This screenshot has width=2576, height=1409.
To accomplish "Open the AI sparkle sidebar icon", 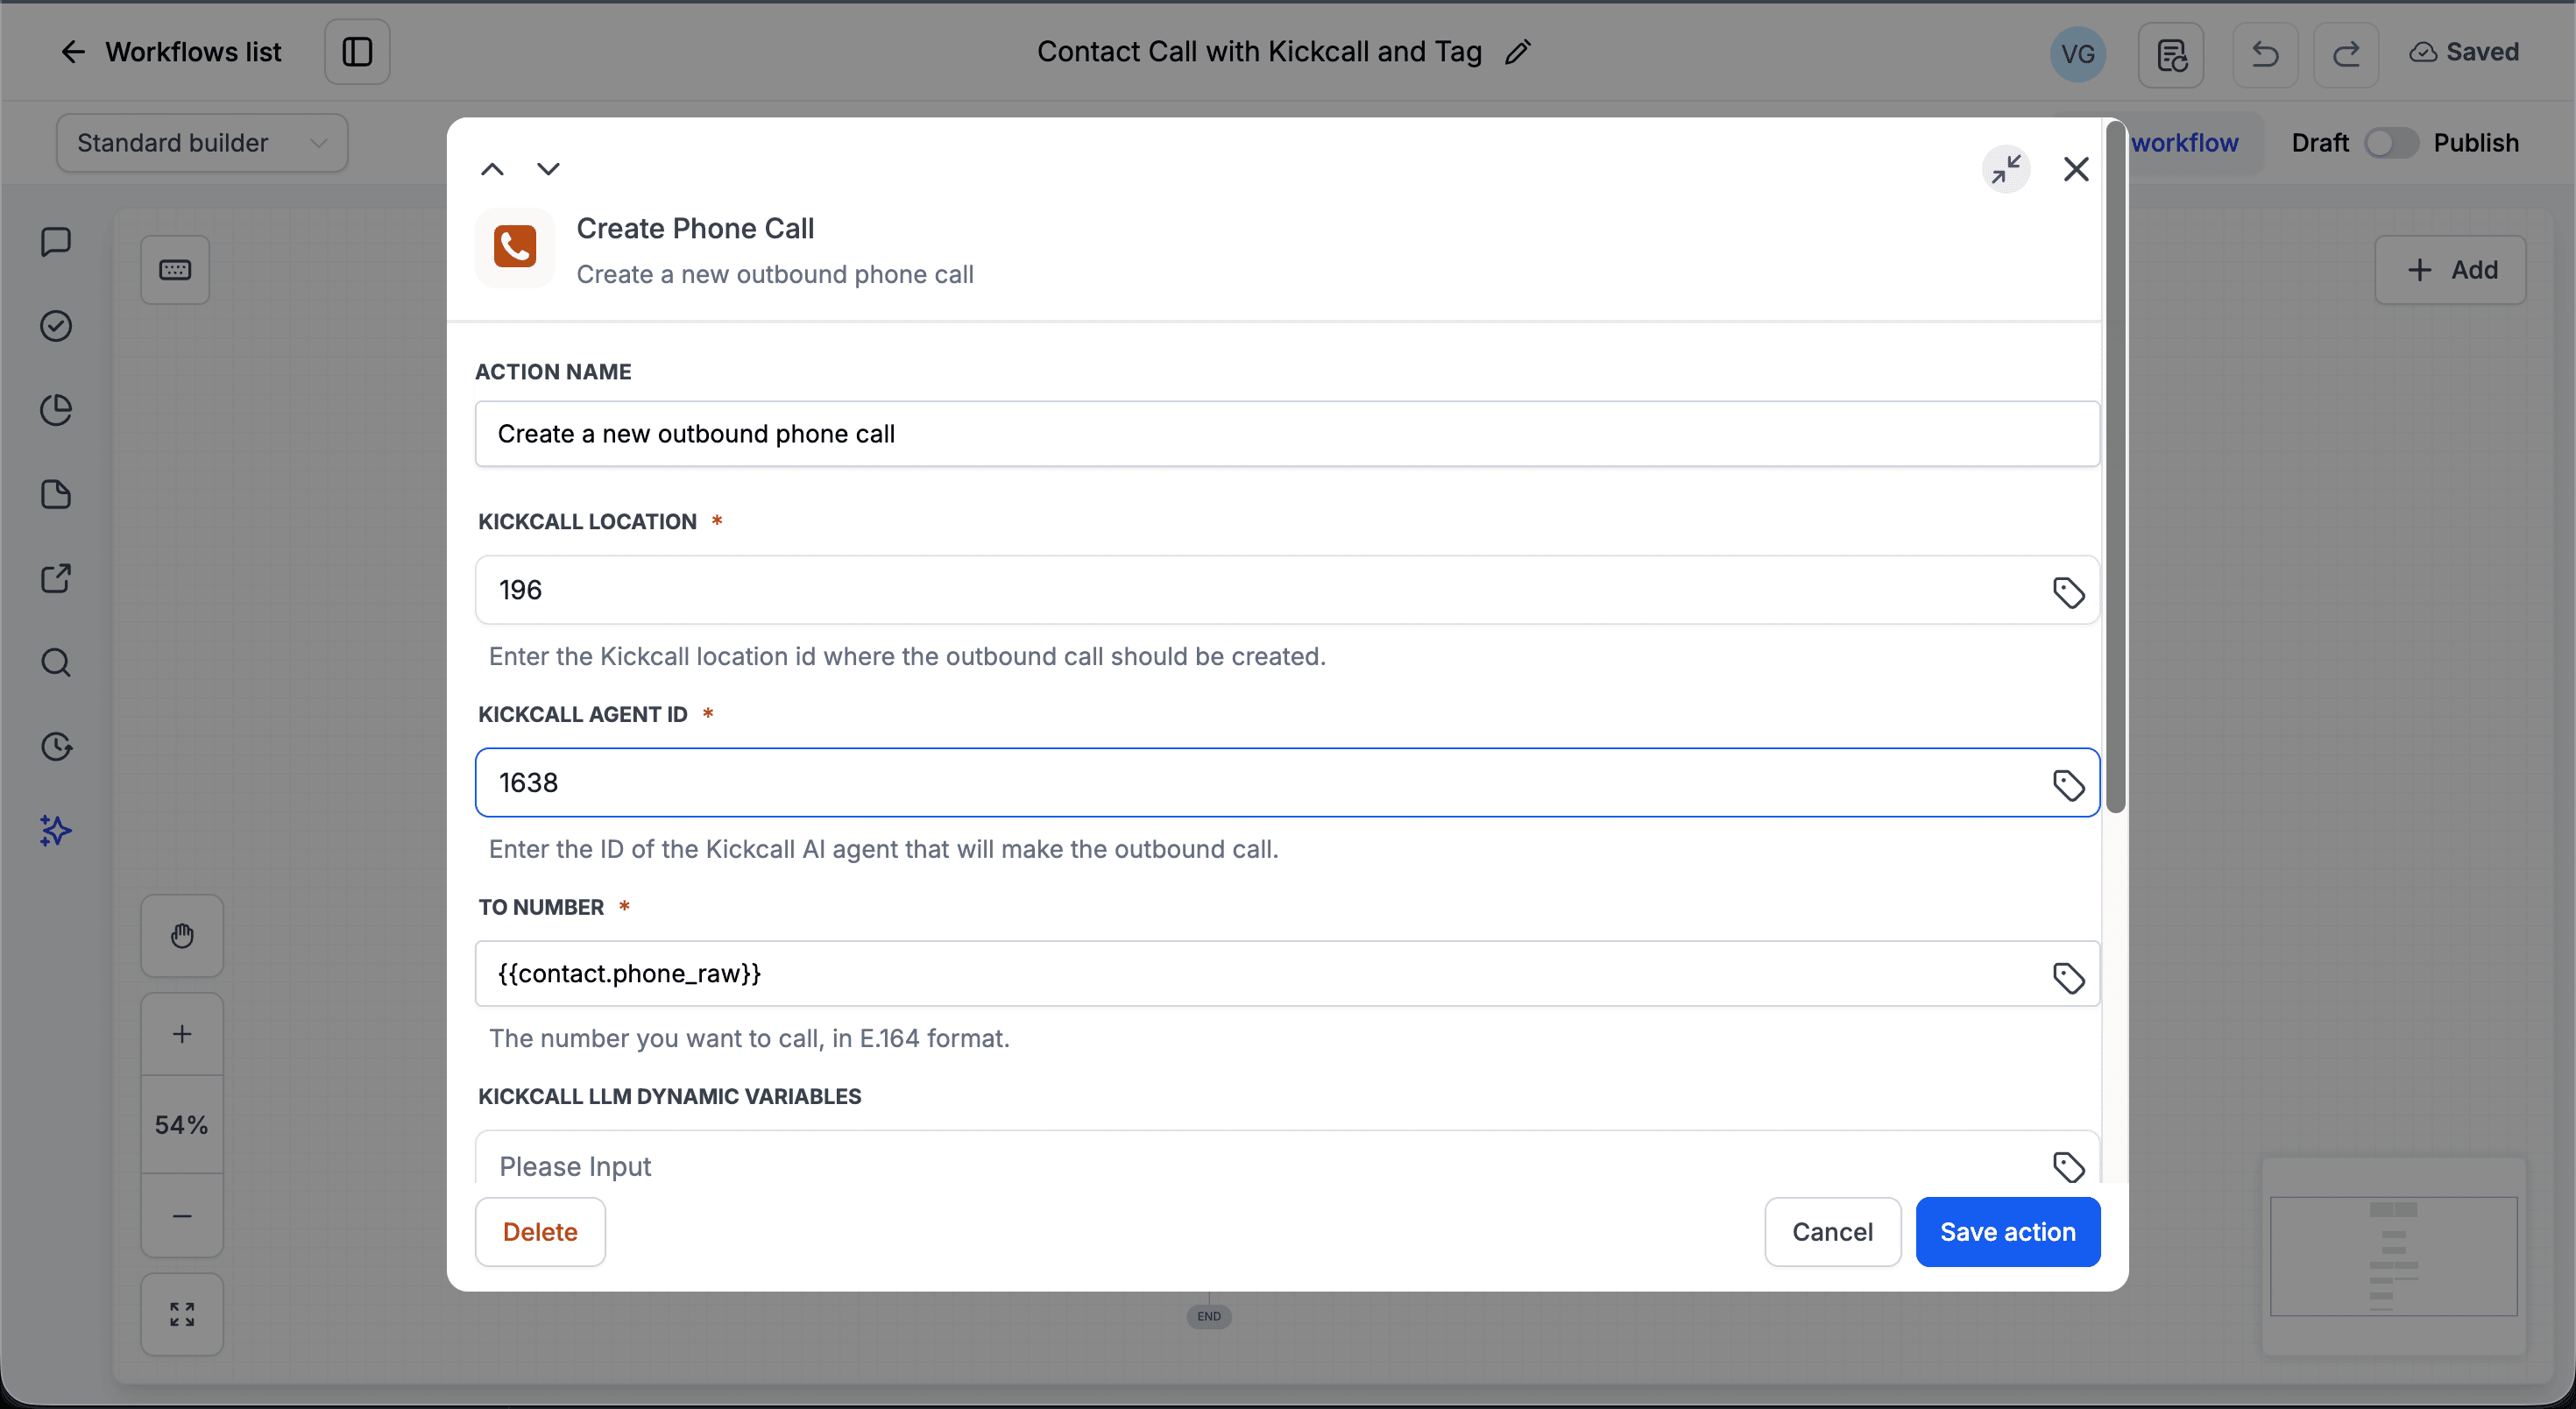I will pos(56,831).
